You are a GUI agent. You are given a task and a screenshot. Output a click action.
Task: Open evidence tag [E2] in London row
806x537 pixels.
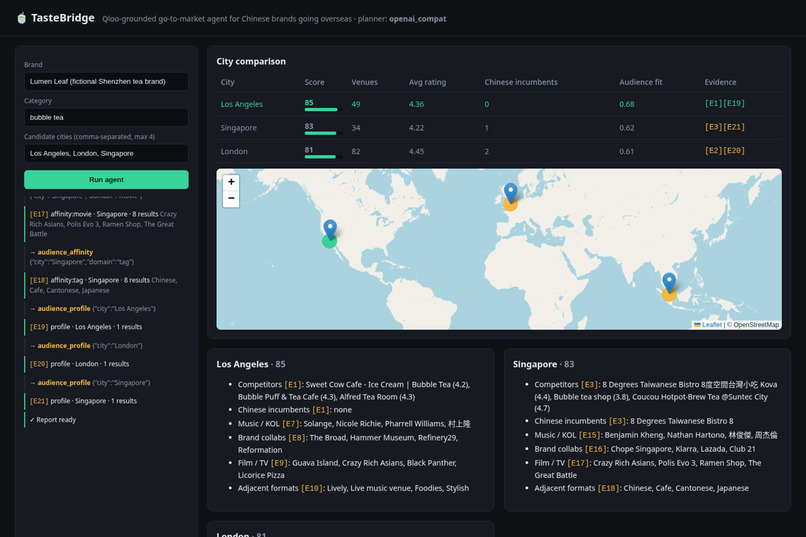tap(714, 151)
